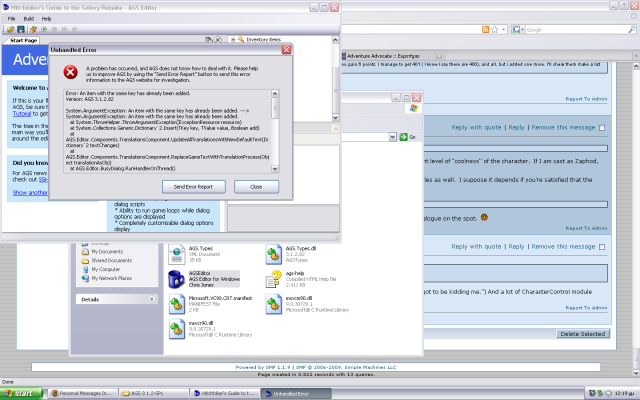This screenshot has width=640, height=400.
Task: Click the 'Show another' tip link
Action: click(x=30, y=192)
